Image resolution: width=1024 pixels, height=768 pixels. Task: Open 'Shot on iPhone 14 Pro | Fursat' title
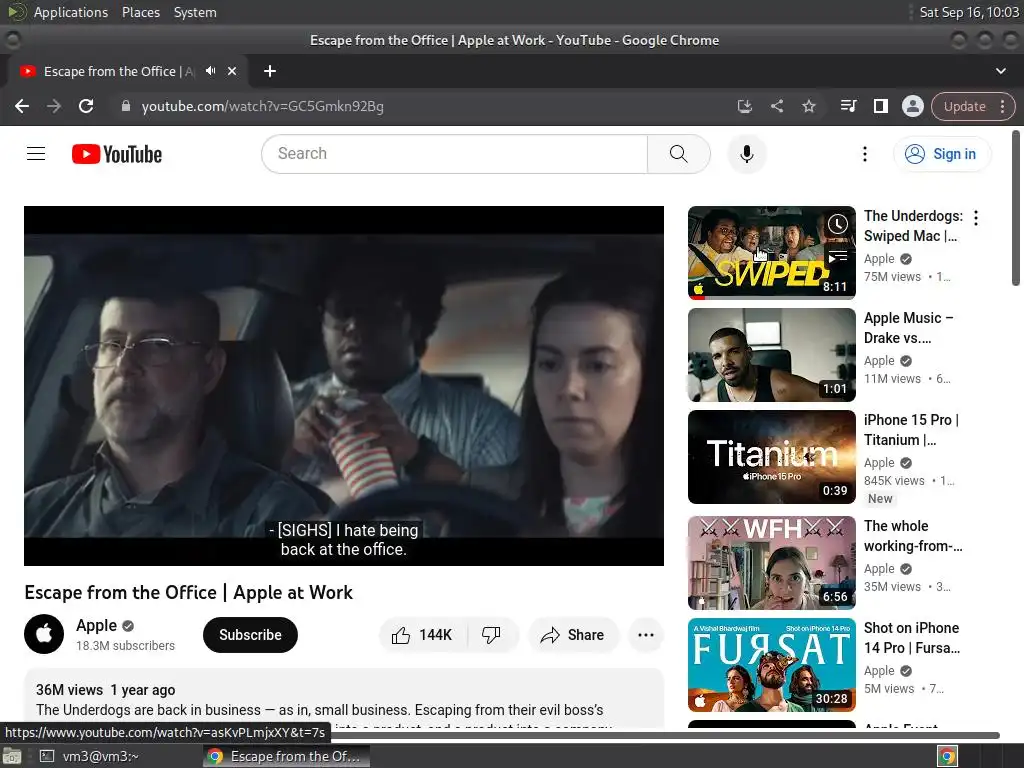tap(912, 638)
